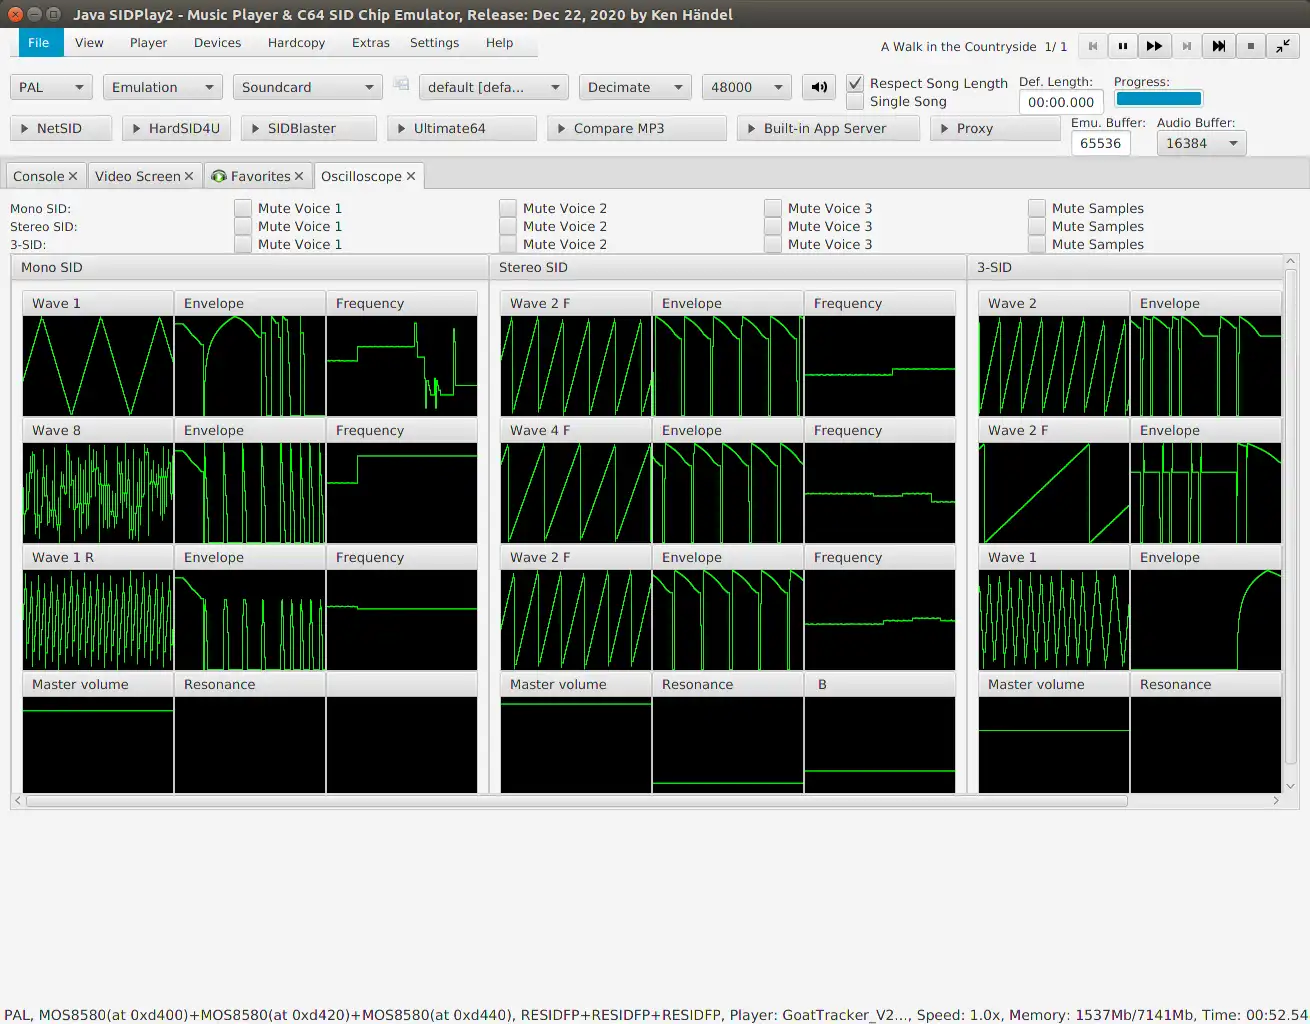This screenshot has height=1024, width=1310.
Task: Stop playback with the stop button
Action: 1250,46
